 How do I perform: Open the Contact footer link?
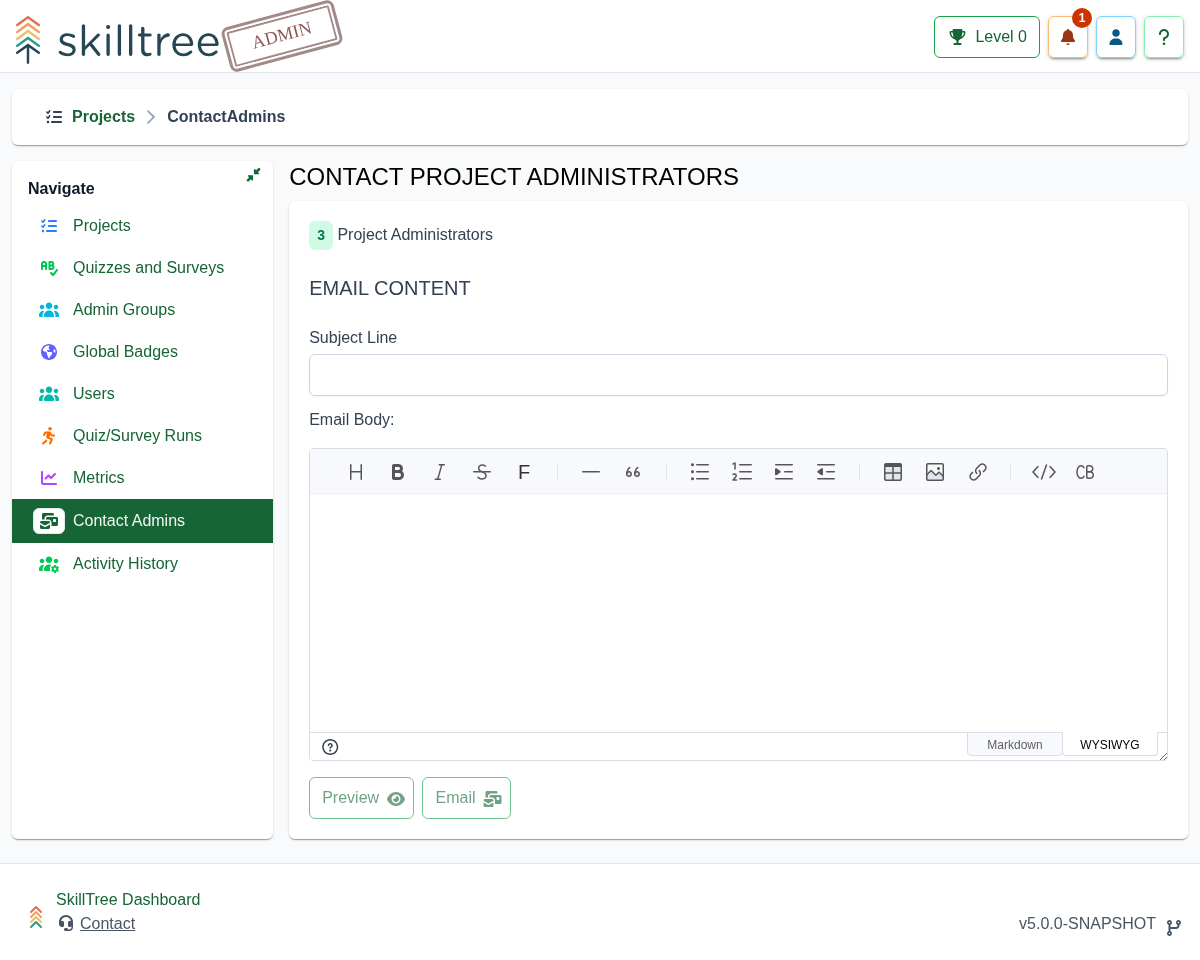point(107,924)
